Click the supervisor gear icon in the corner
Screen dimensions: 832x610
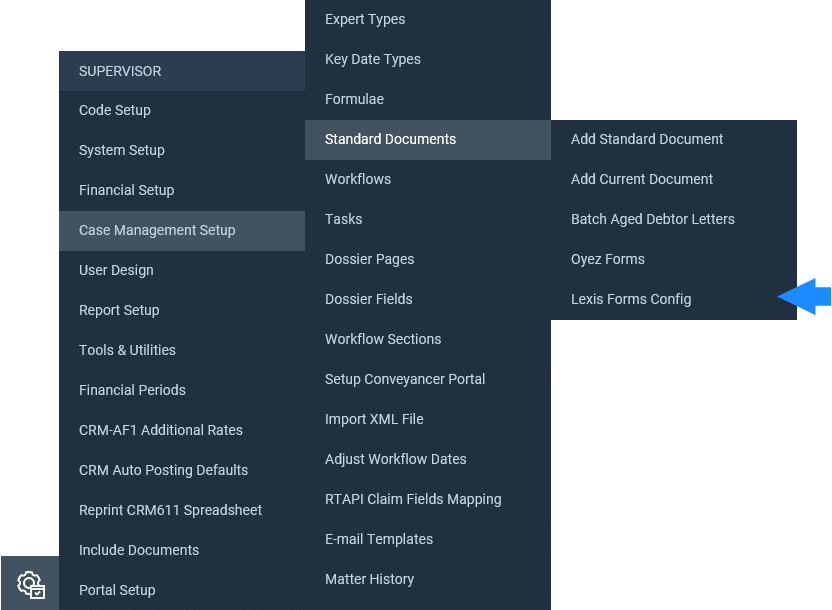pos(31,585)
